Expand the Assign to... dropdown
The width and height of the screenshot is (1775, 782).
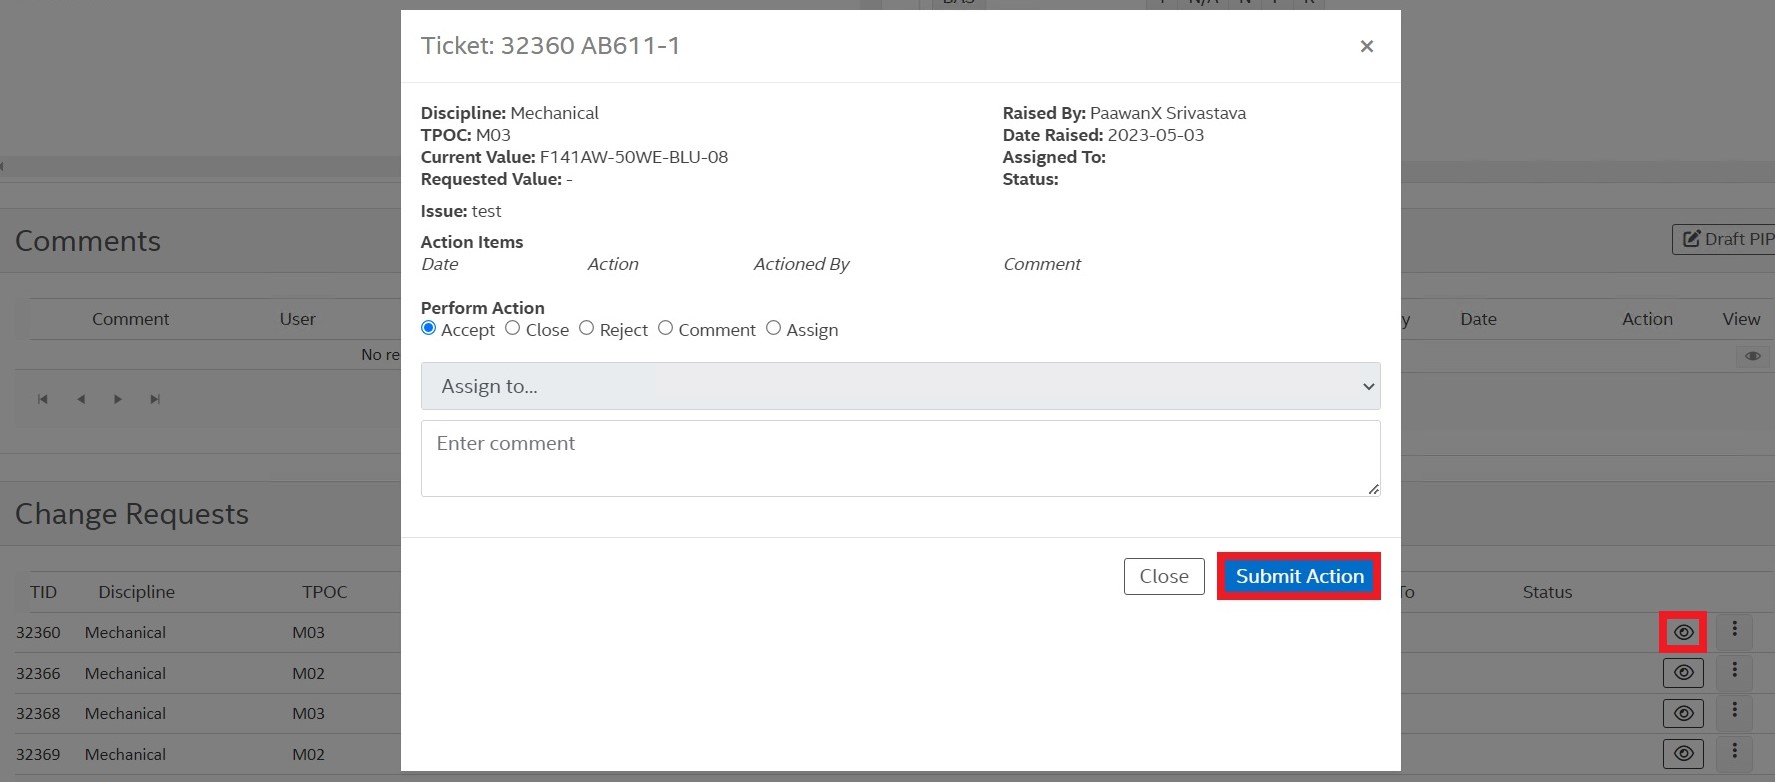(900, 386)
